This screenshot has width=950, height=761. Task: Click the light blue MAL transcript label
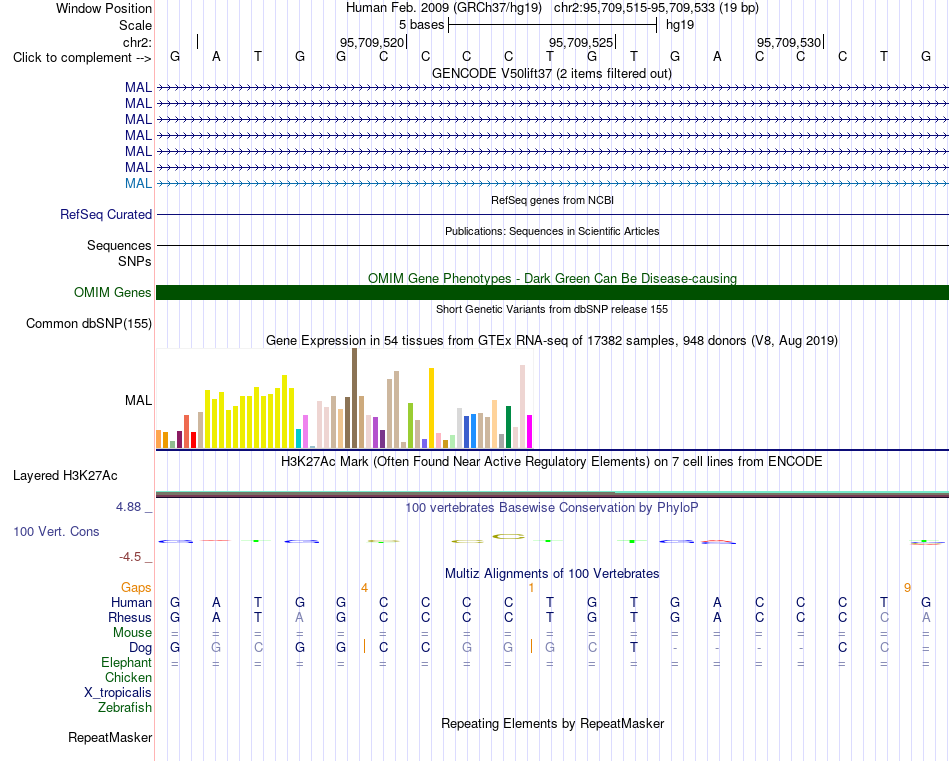pos(138,183)
